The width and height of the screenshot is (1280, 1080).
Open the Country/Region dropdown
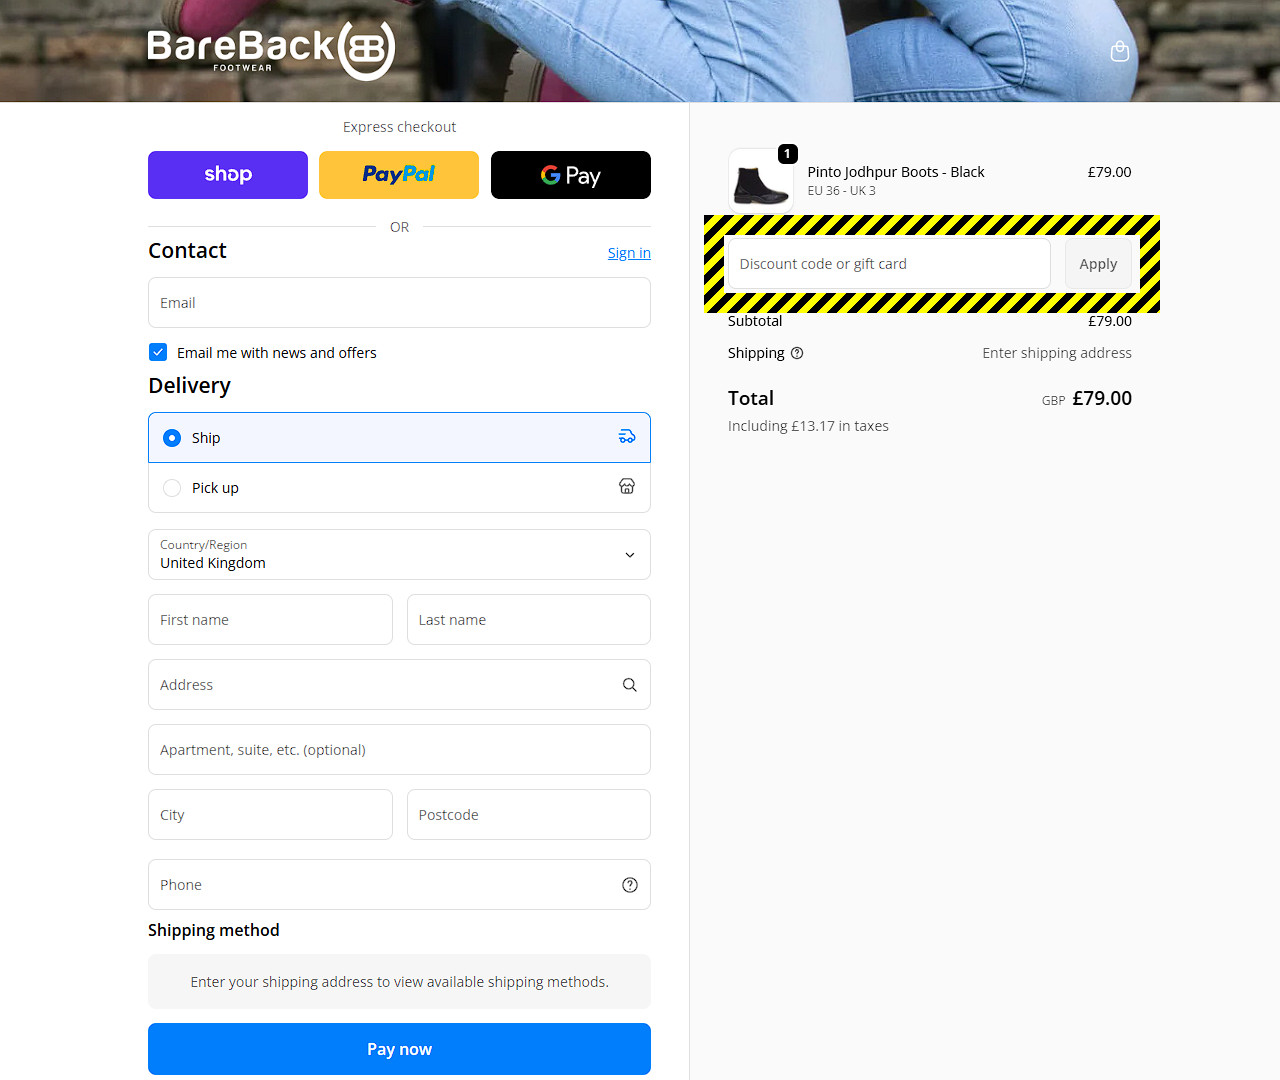[x=399, y=555]
